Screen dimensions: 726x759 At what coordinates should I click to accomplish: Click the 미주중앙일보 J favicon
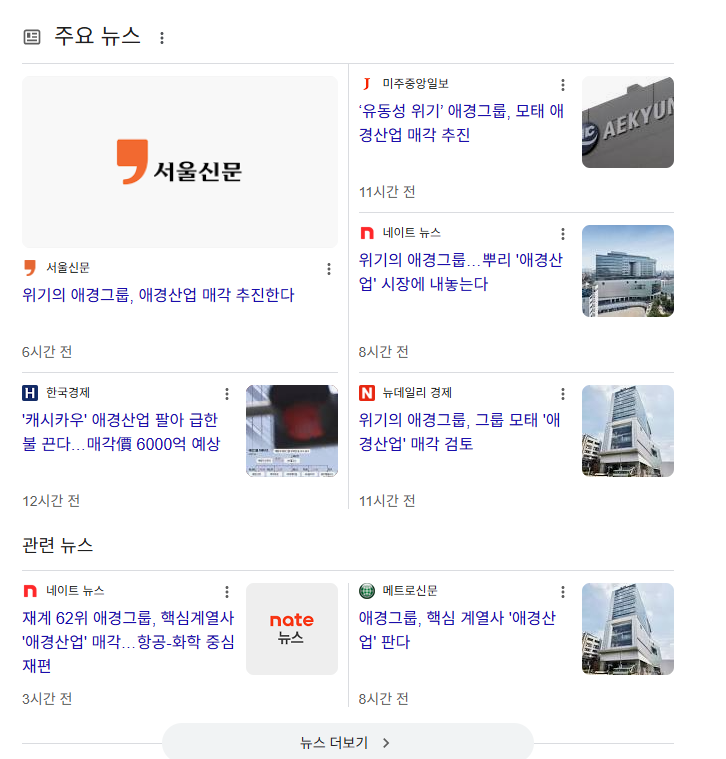click(x=367, y=84)
